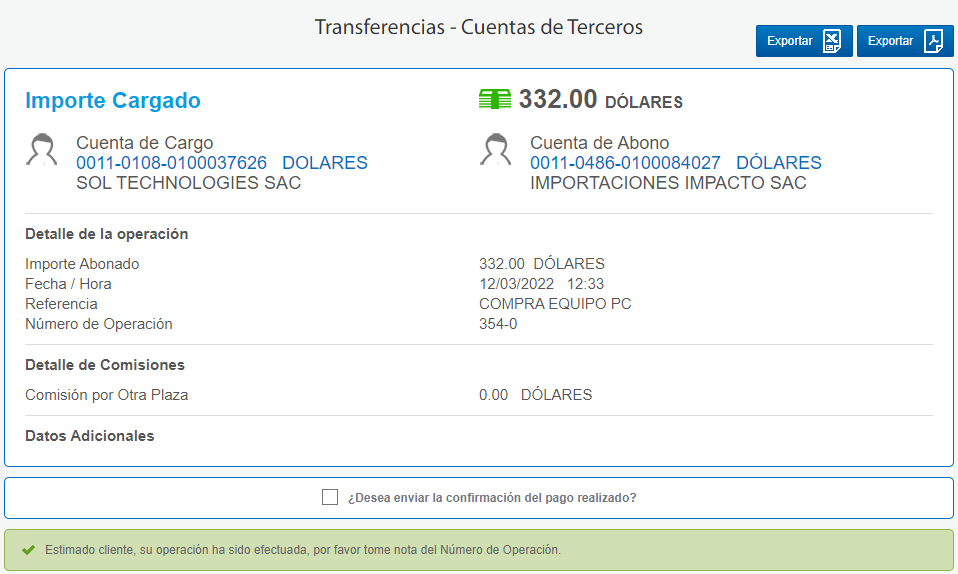Screen dimensions: 958x574
Task: Click DOLARES next to the charge account
Action: pyautogui.click(x=325, y=163)
